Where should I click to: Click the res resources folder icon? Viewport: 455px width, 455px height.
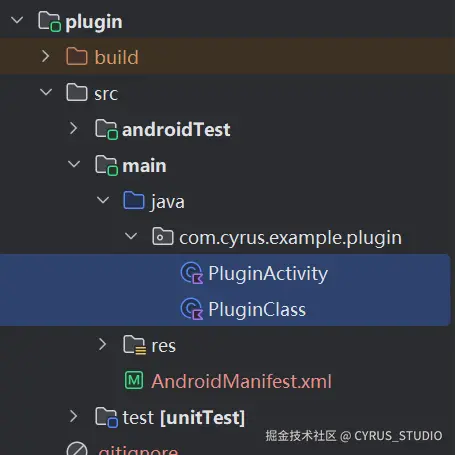[135, 345]
